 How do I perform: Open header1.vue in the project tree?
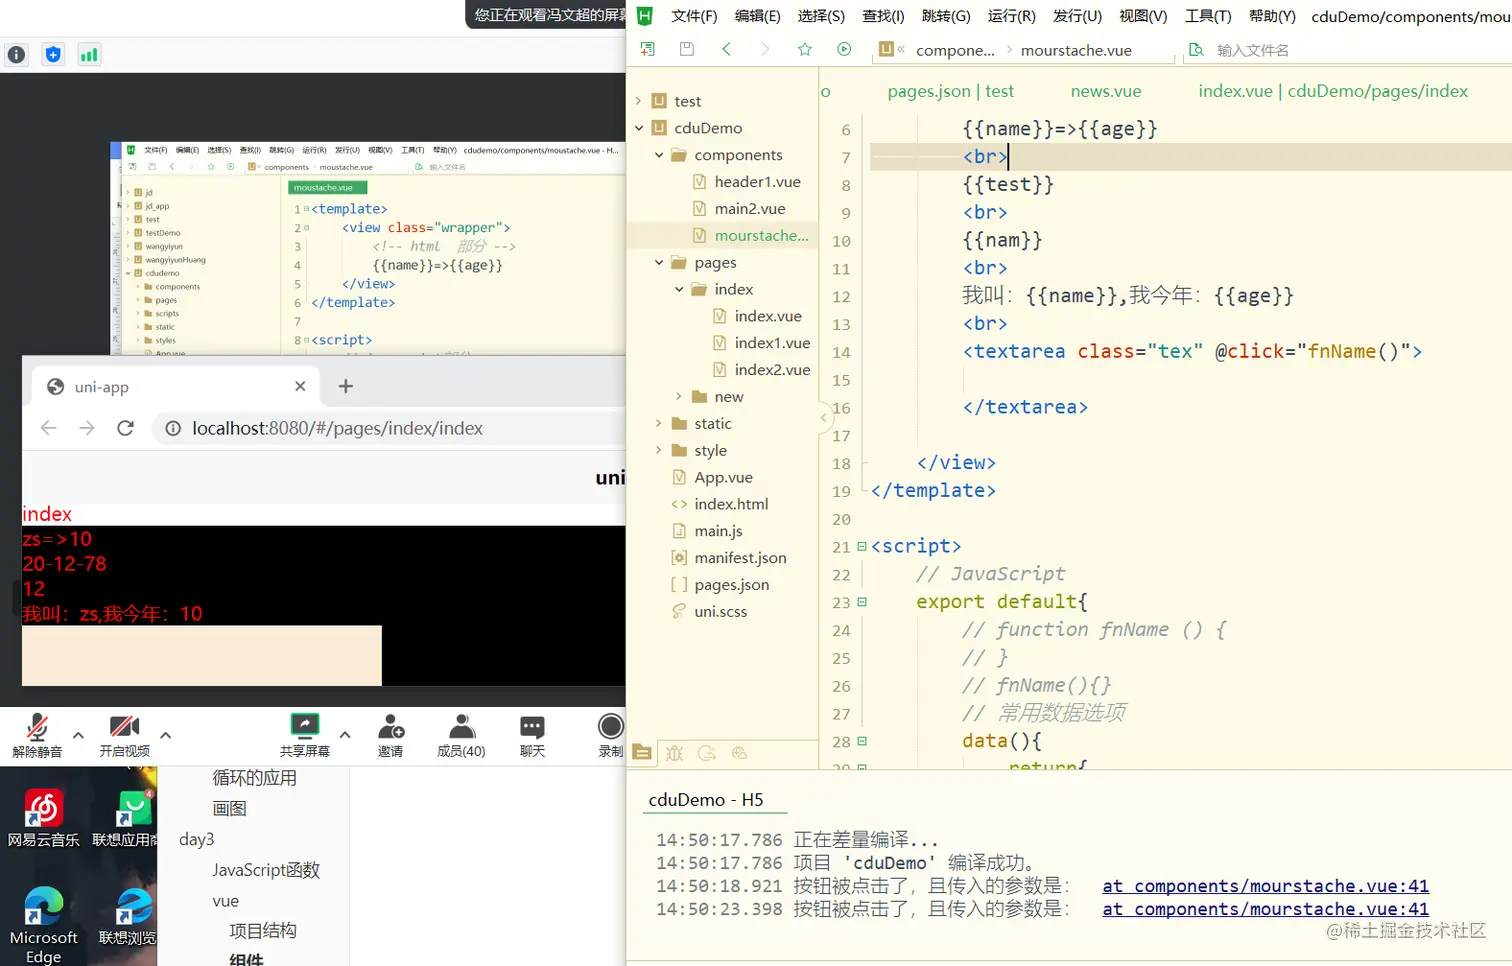pos(757,182)
